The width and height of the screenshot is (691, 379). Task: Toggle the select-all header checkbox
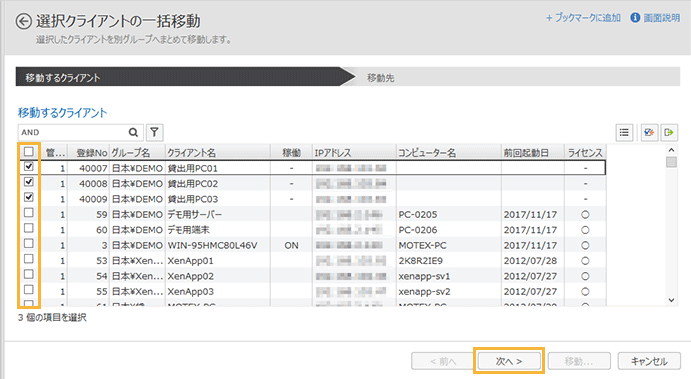(x=29, y=152)
